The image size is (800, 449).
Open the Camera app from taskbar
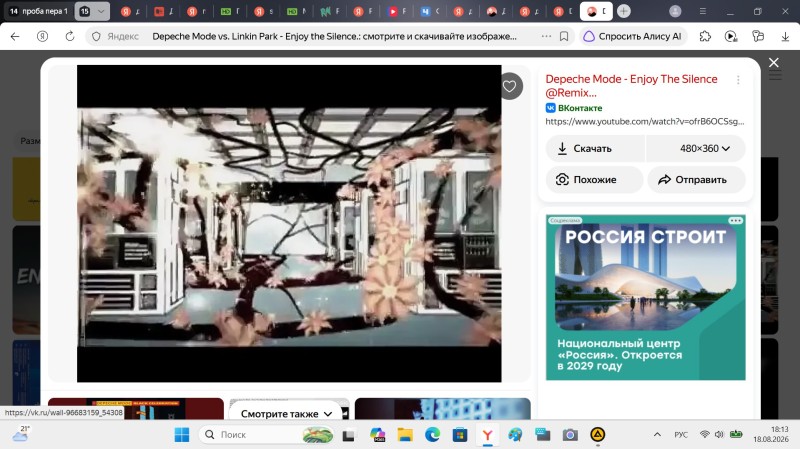click(570, 435)
